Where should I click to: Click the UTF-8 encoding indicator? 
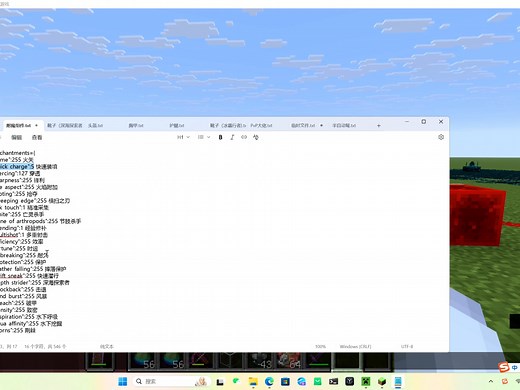[x=407, y=347]
